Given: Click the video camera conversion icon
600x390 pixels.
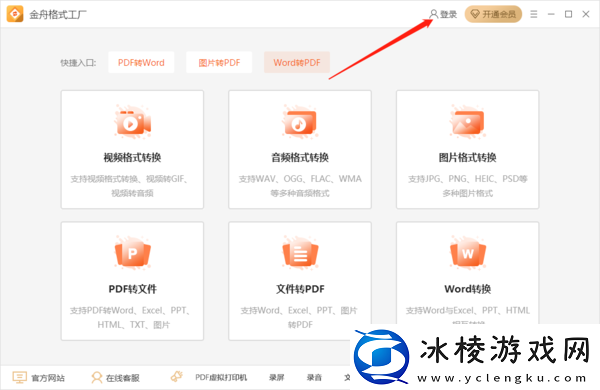Looking at the screenshot, I should pos(132,122).
